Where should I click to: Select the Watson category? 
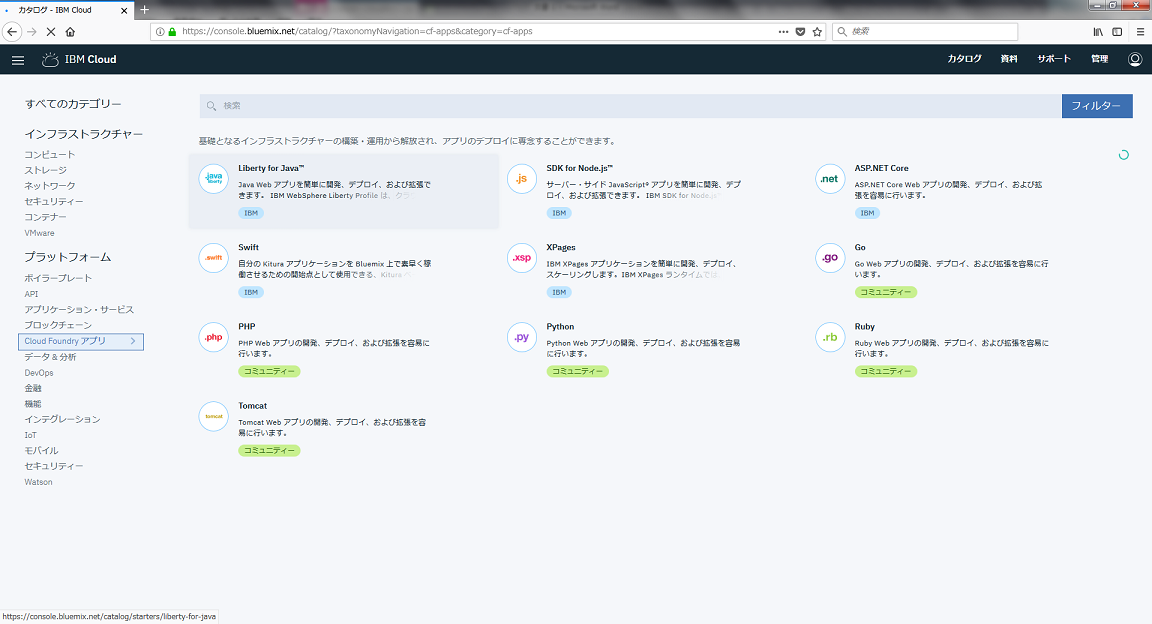pos(38,482)
